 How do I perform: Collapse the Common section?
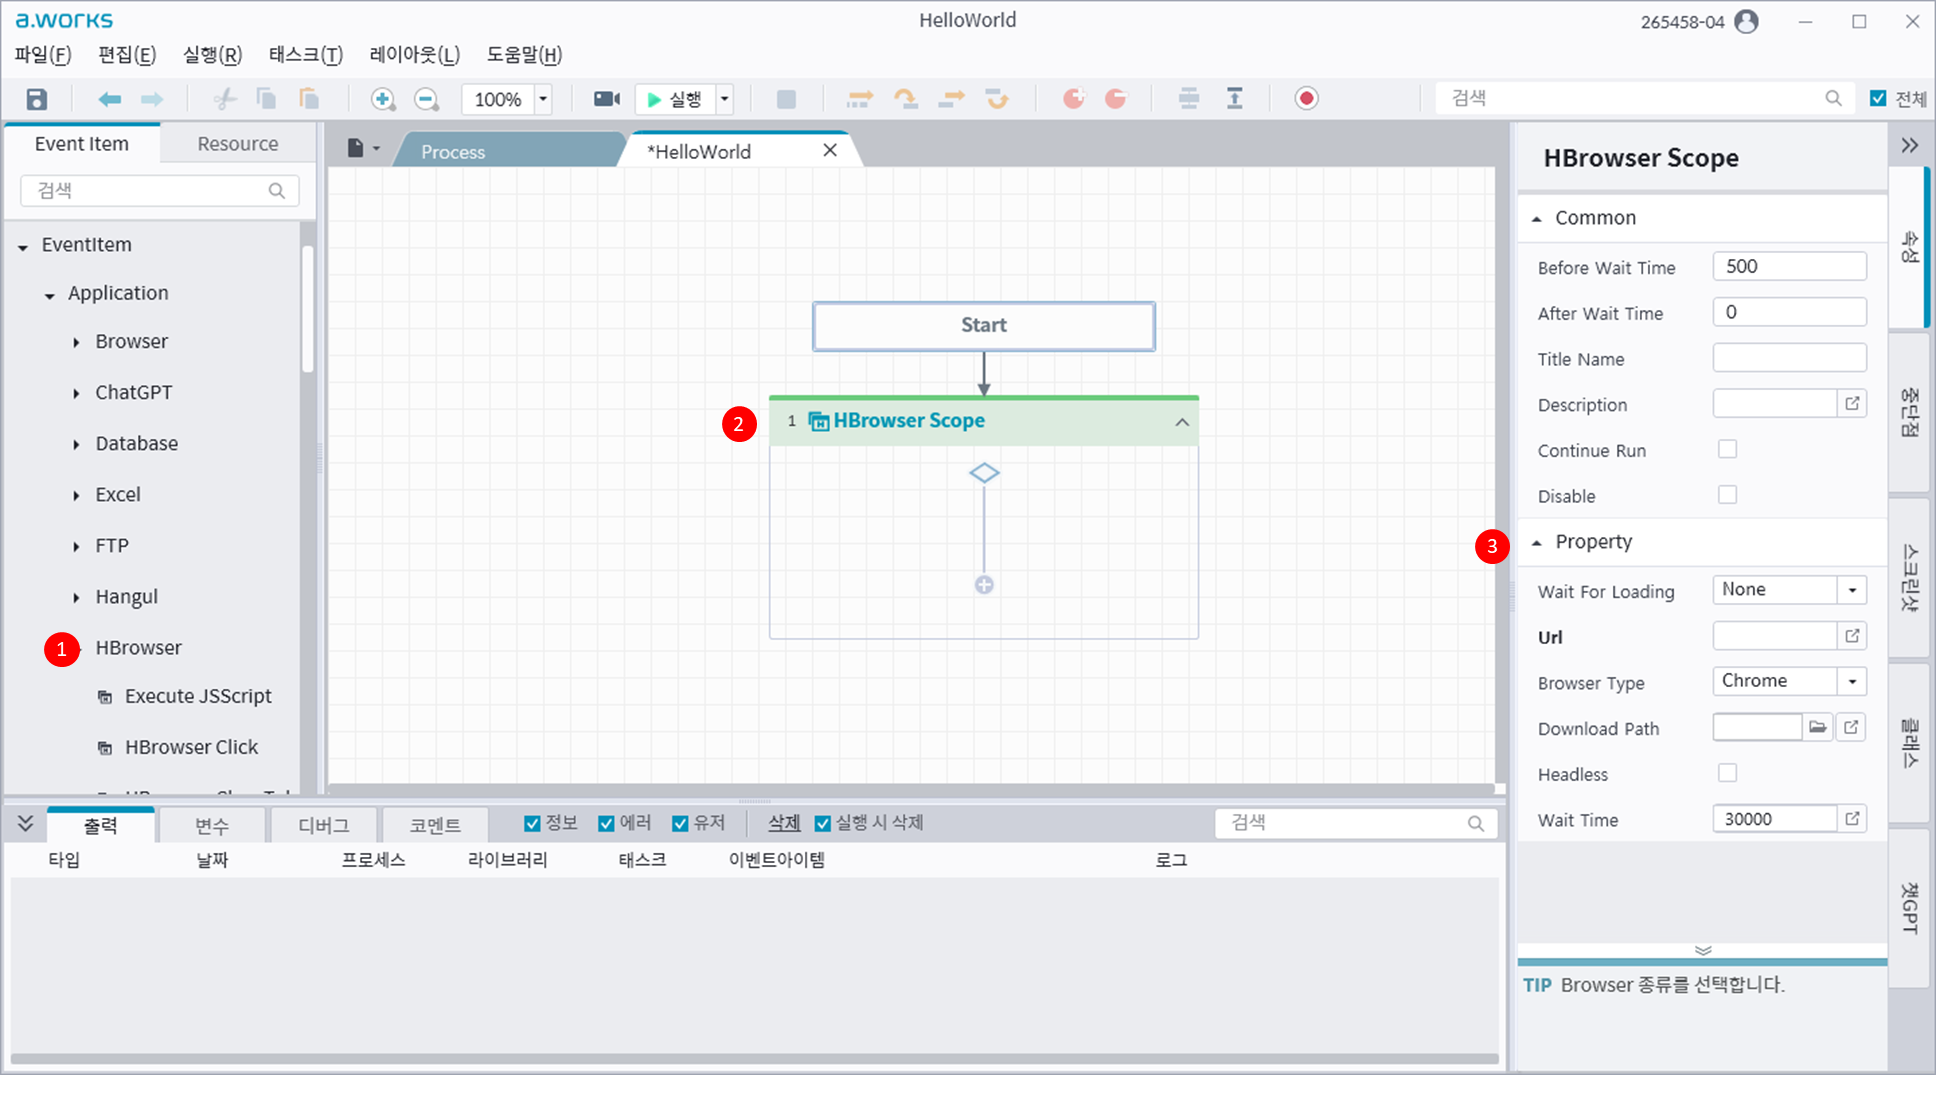[1537, 218]
